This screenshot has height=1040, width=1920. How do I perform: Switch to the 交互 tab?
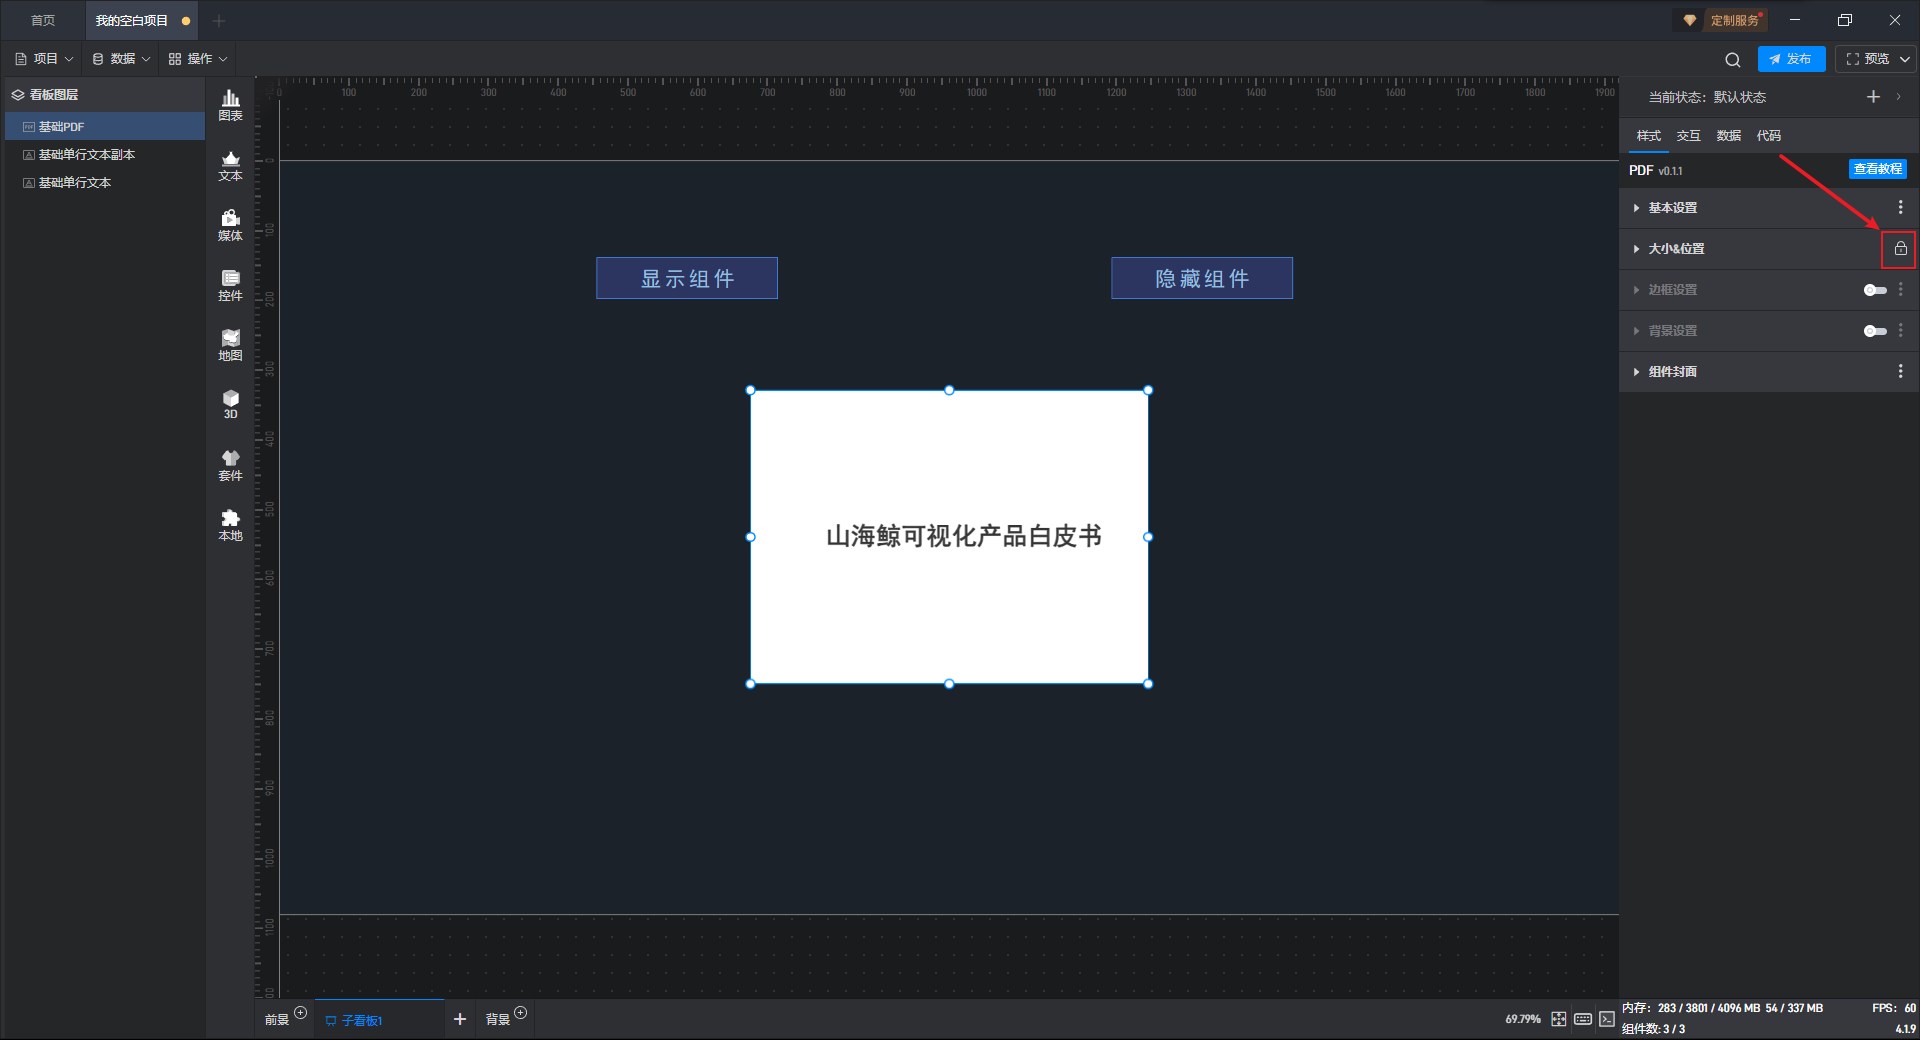(1689, 136)
